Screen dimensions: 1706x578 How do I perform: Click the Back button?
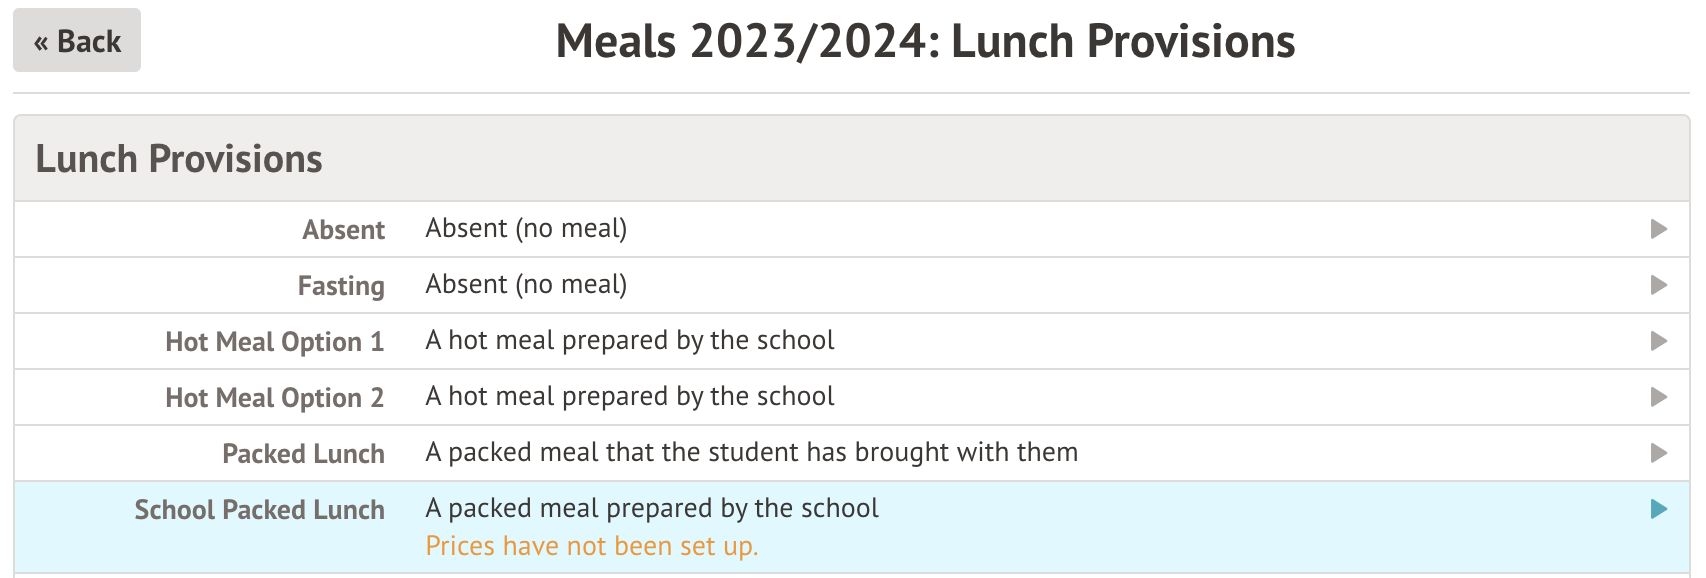(x=77, y=41)
